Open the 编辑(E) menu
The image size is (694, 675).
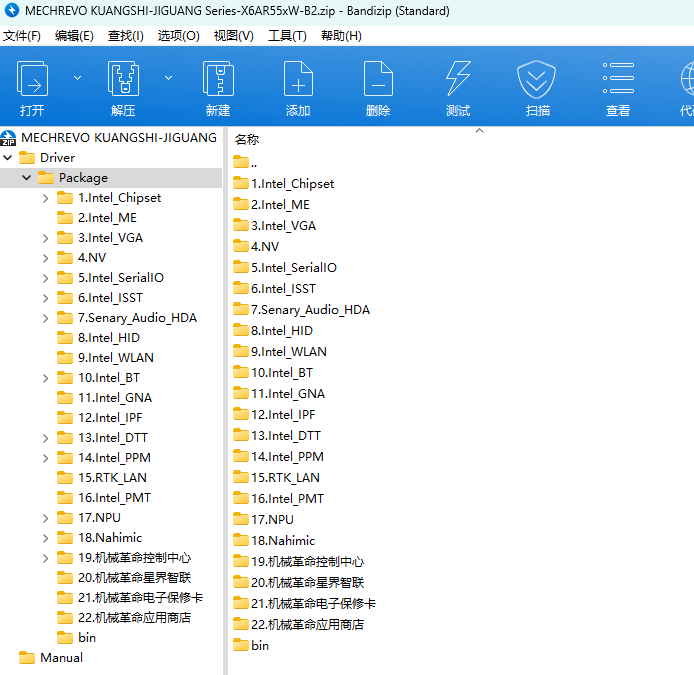[74, 36]
